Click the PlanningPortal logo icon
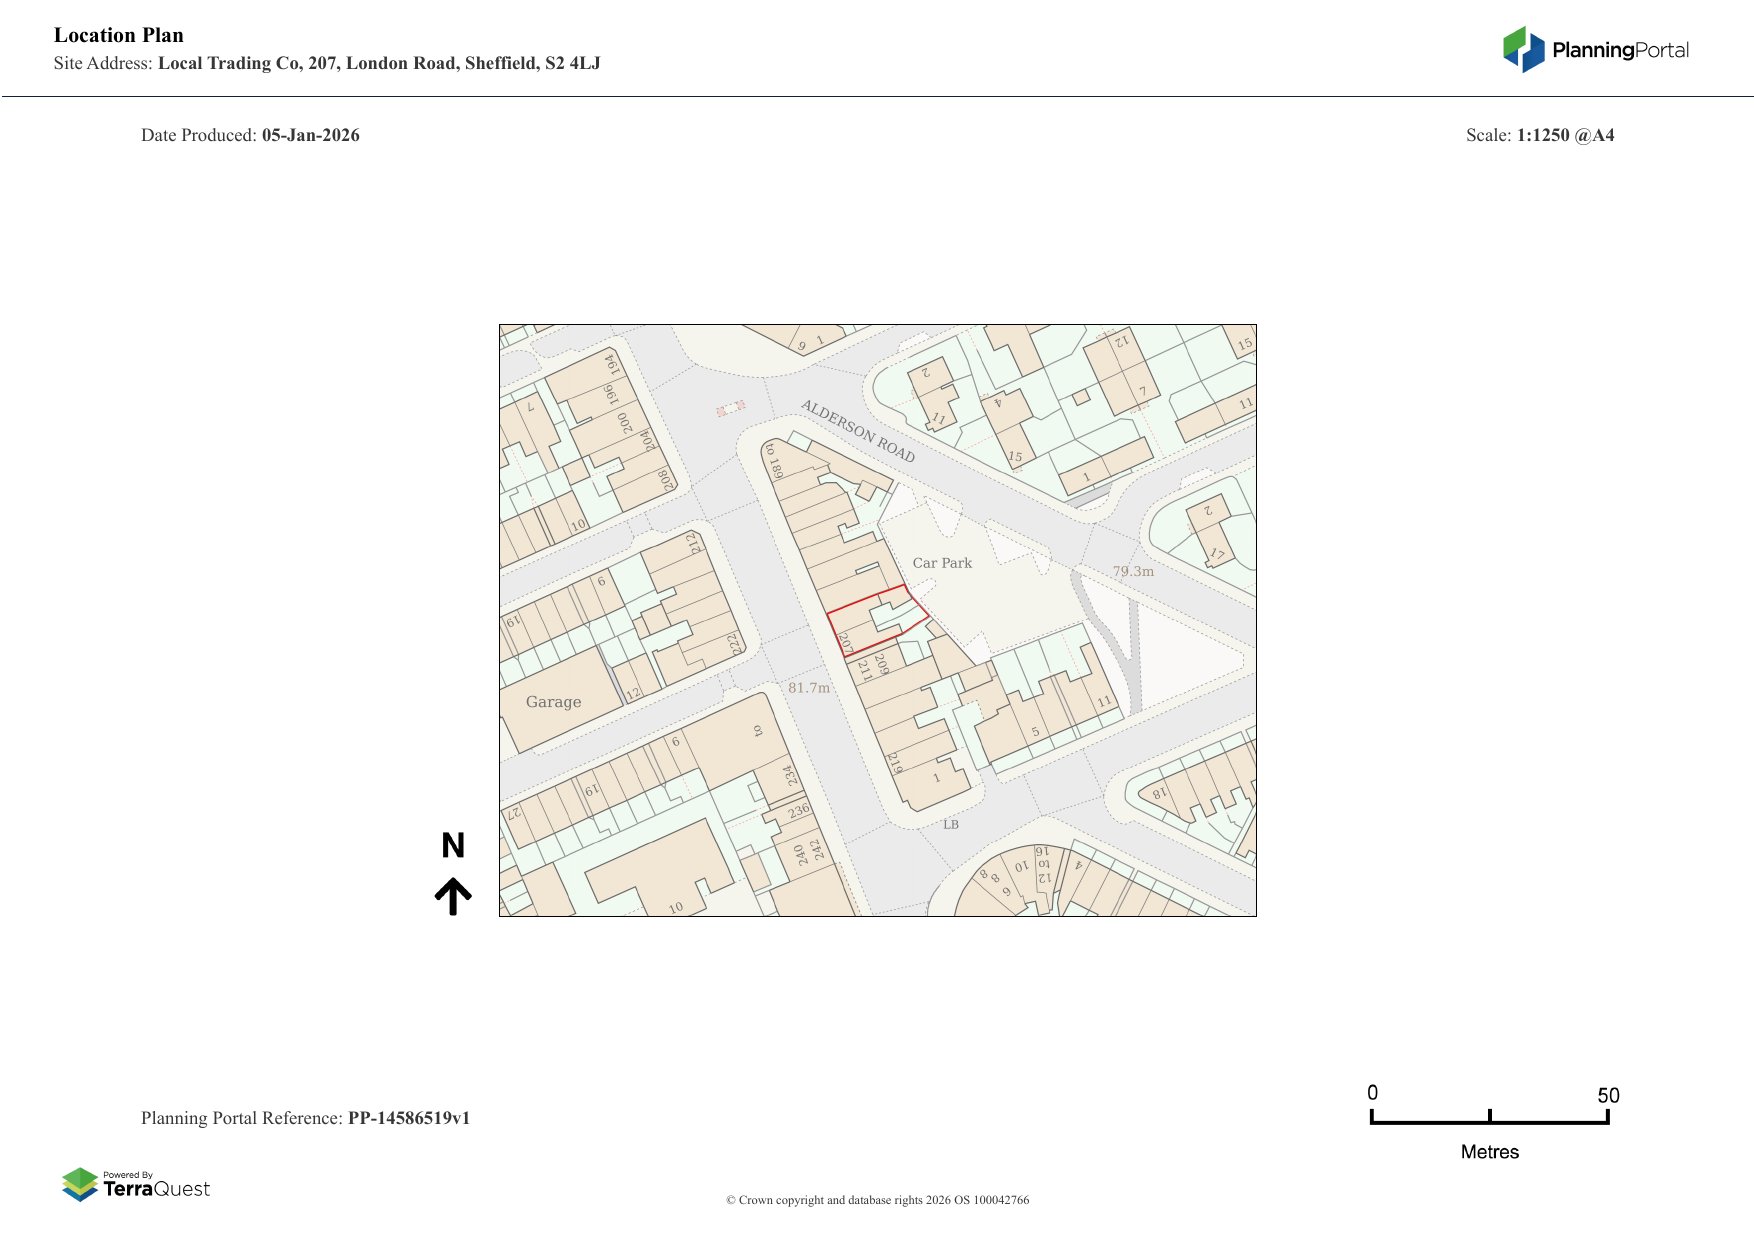 [x=1523, y=49]
